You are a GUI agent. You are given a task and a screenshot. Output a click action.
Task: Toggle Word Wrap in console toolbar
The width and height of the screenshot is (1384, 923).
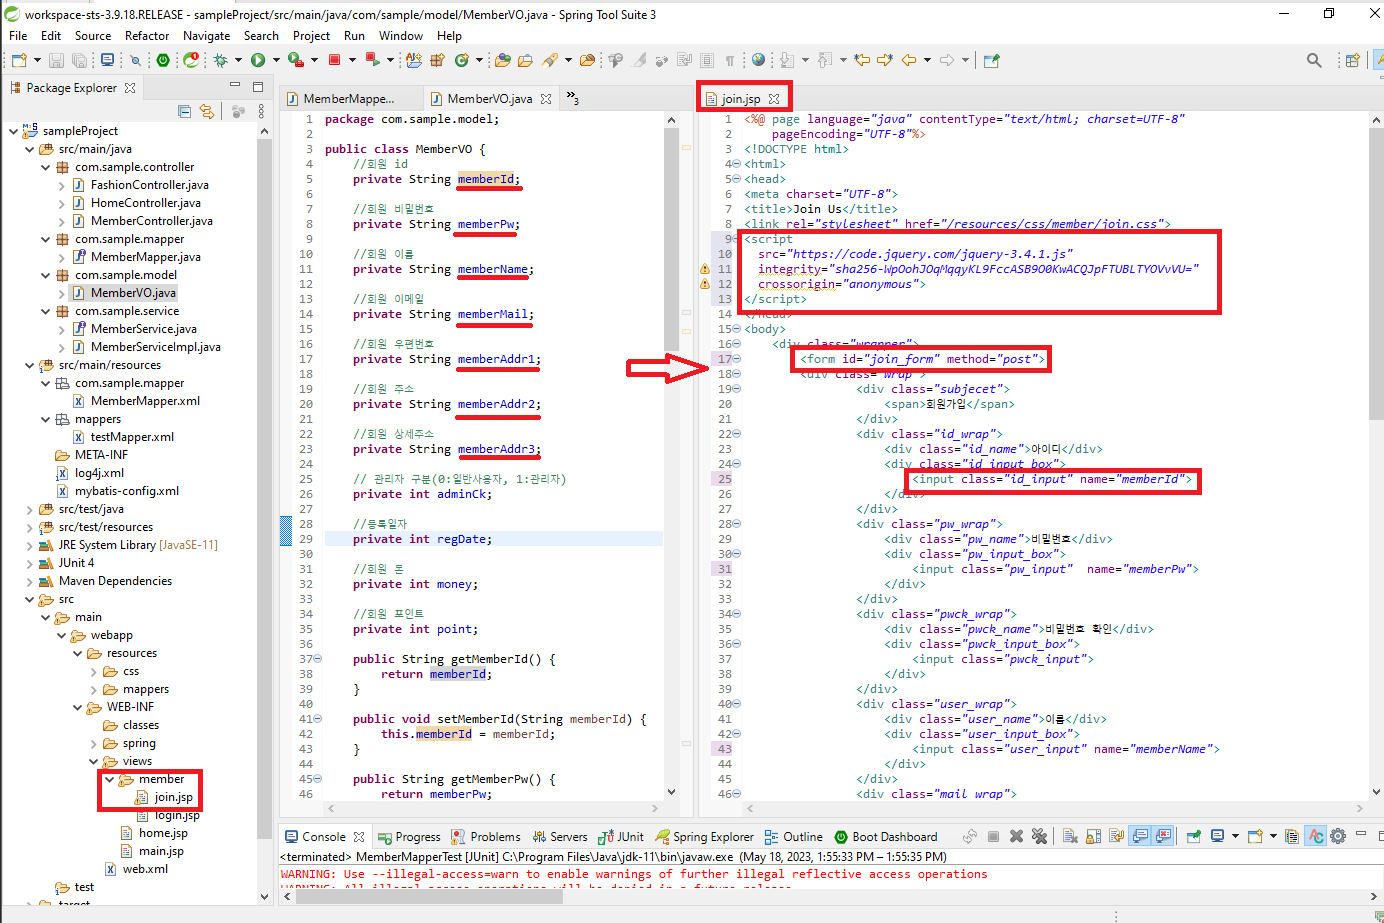(1116, 836)
